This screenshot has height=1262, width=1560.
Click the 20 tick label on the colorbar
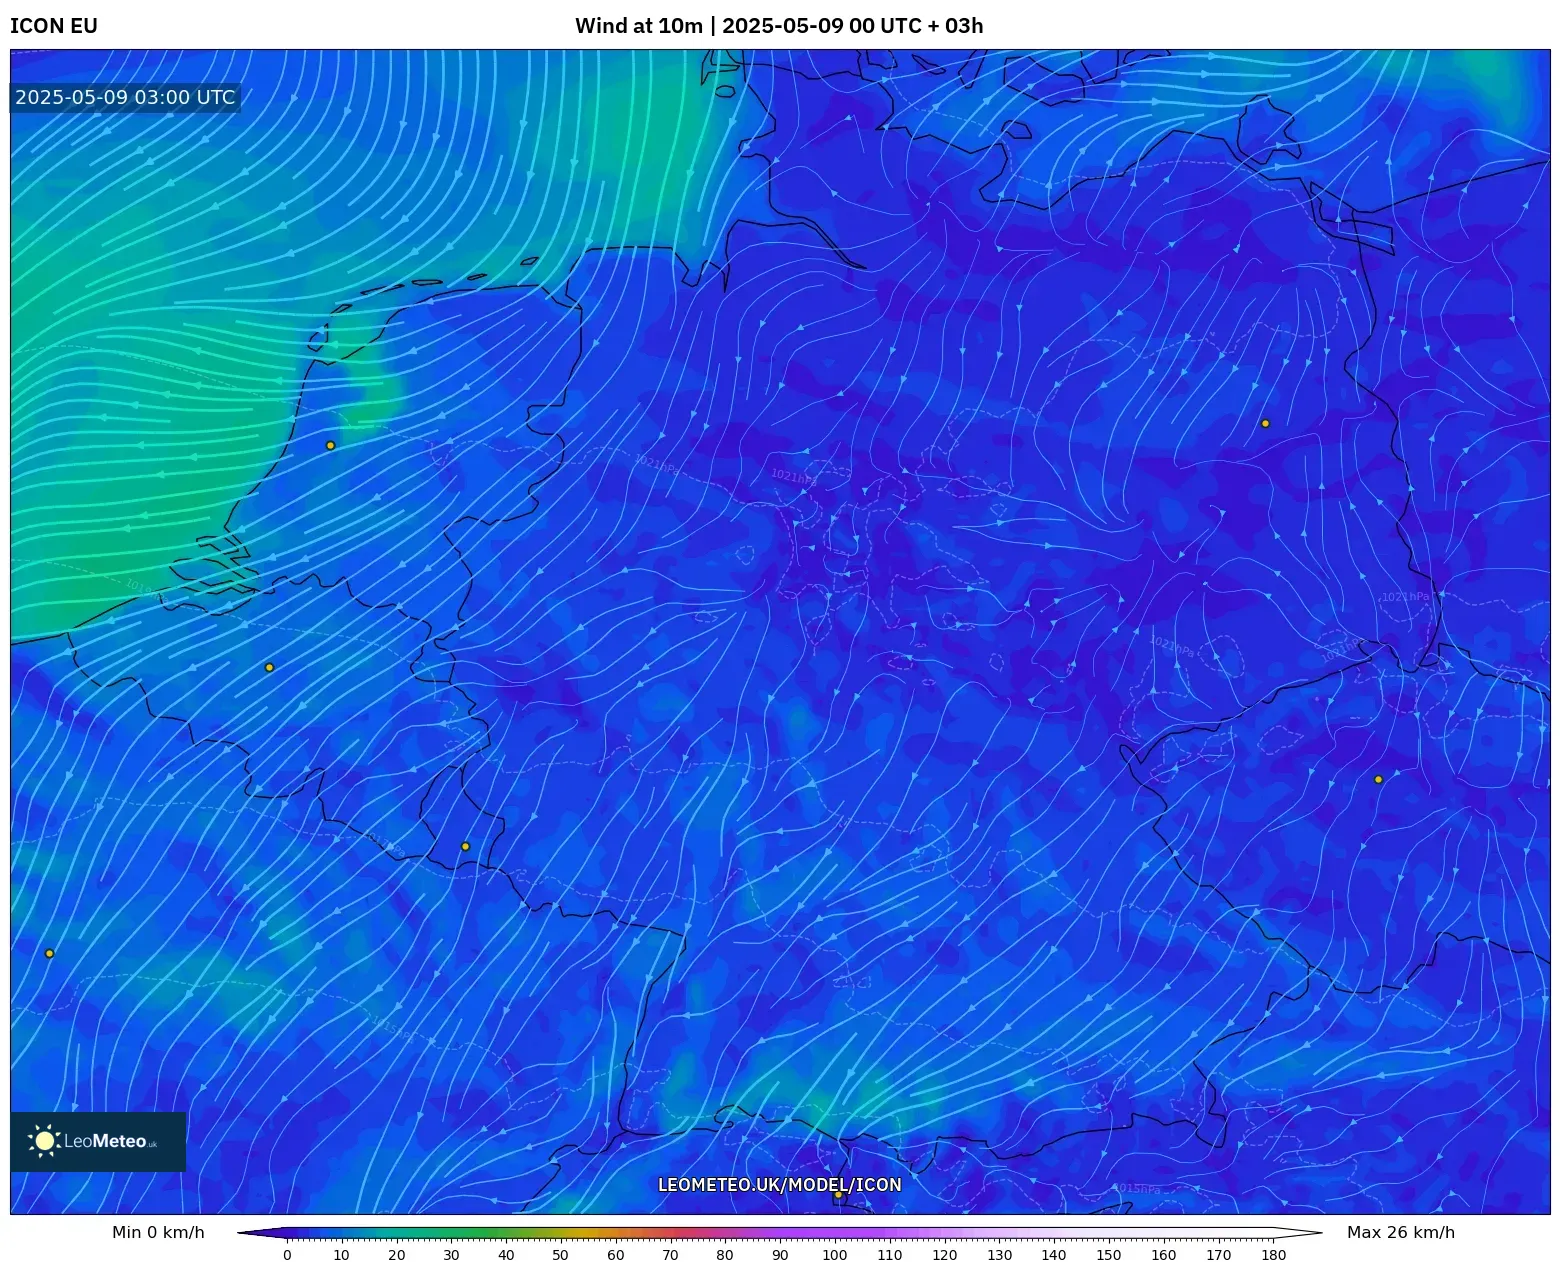pyautogui.click(x=396, y=1255)
